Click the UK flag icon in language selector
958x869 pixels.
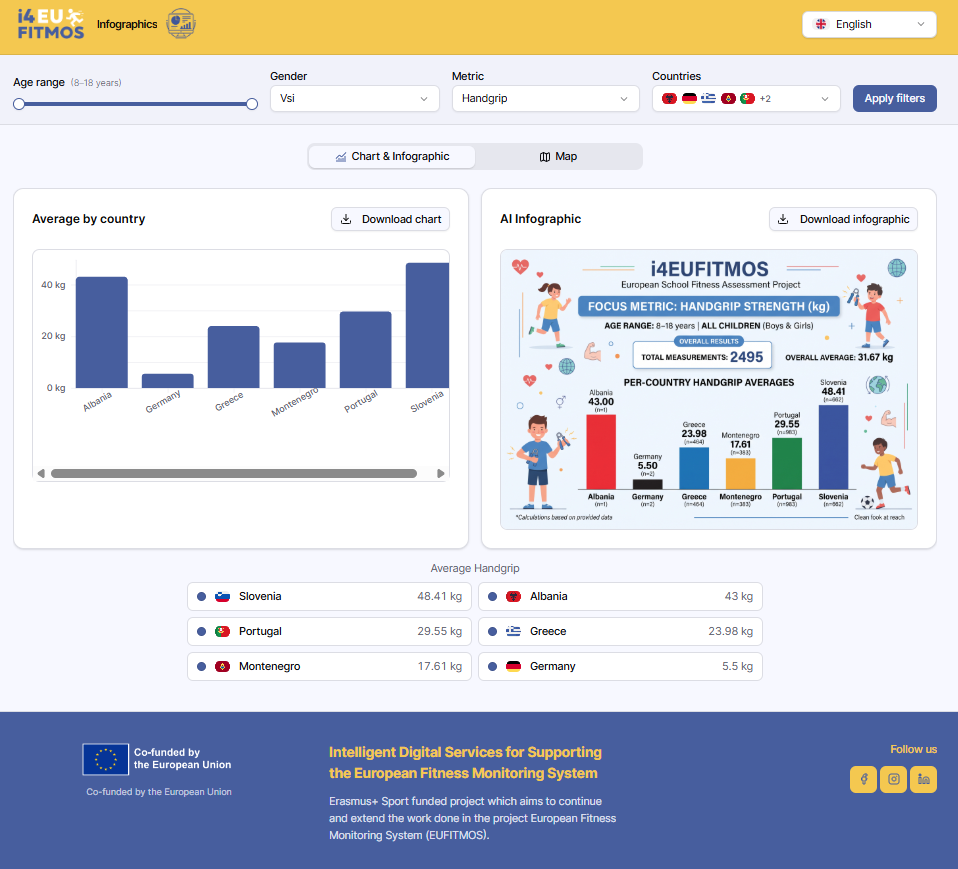click(x=821, y=24)
